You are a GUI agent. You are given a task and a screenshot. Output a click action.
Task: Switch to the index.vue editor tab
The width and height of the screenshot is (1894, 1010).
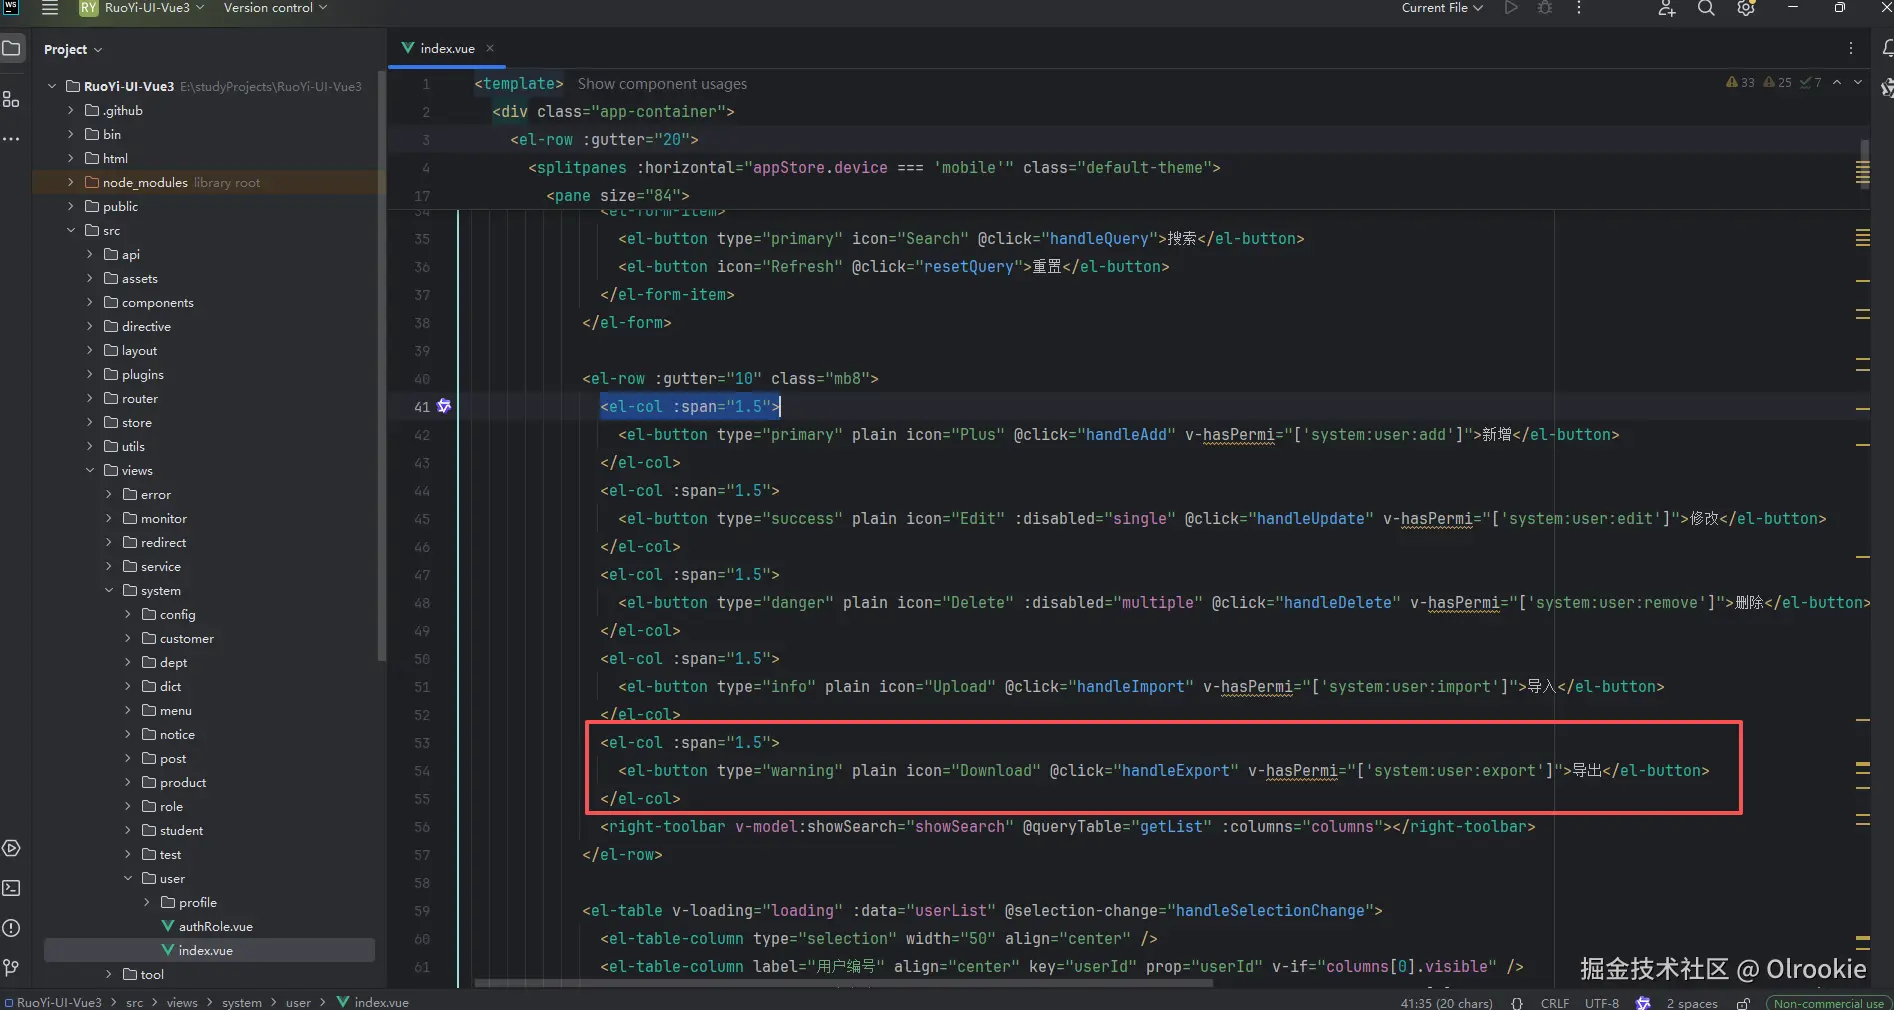point(446,48)
